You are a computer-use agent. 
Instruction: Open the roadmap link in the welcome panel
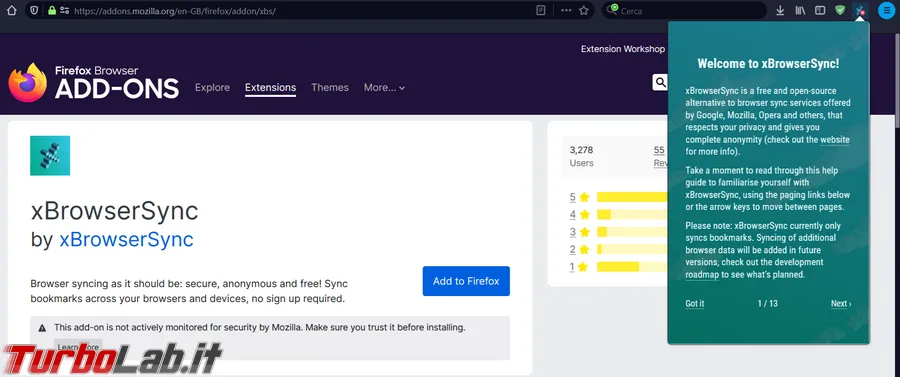[x=703, y=275]
